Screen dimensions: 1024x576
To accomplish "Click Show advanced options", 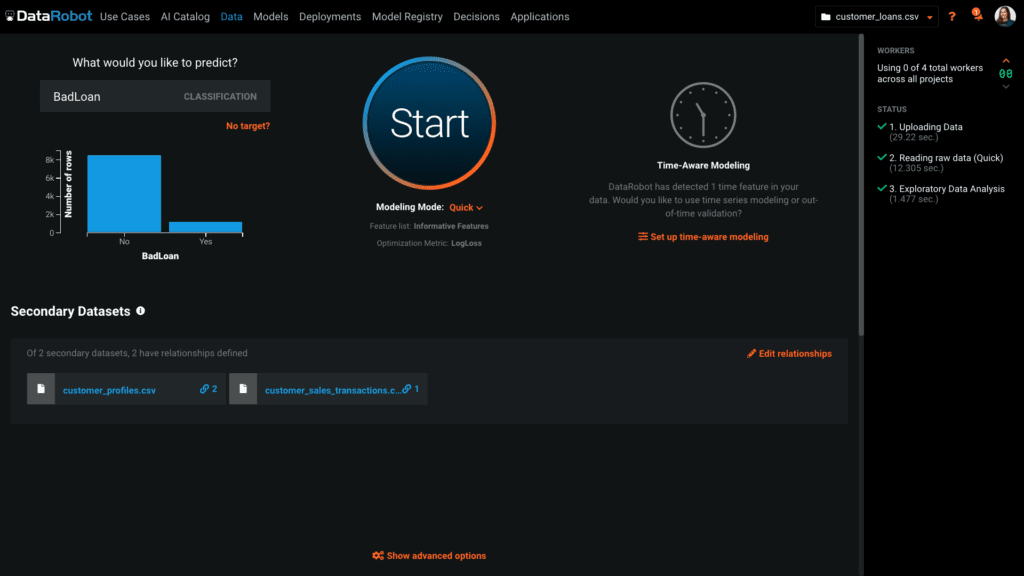I will tap(429, 556).
